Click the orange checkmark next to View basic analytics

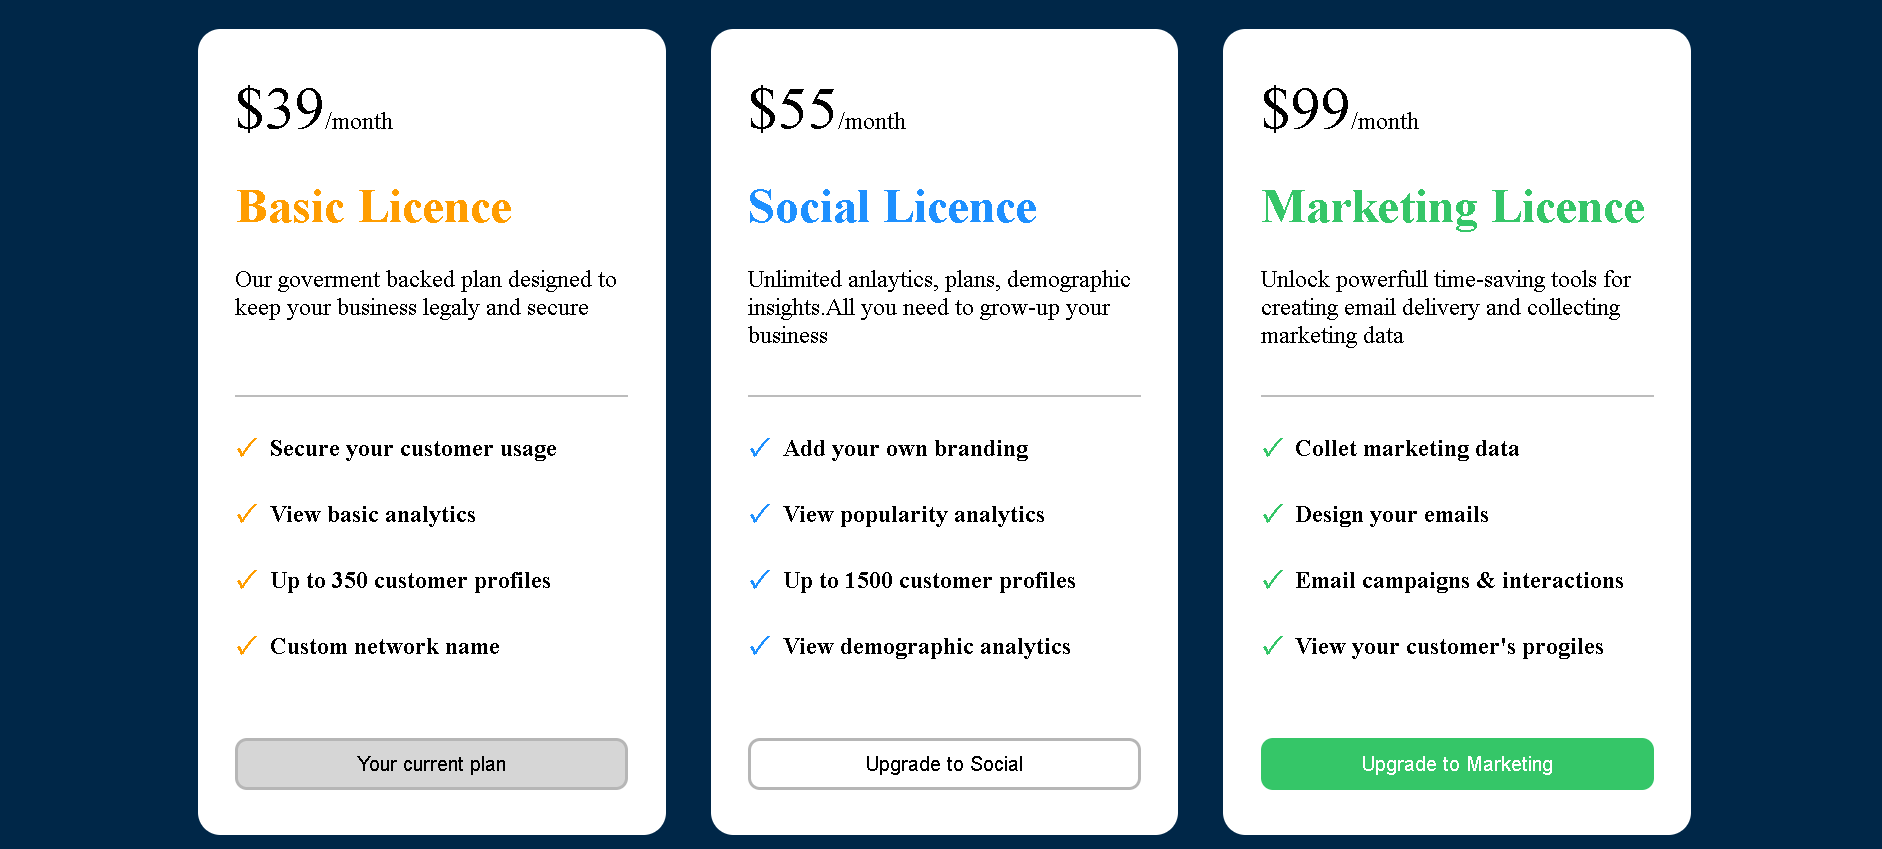click(246, 513)
